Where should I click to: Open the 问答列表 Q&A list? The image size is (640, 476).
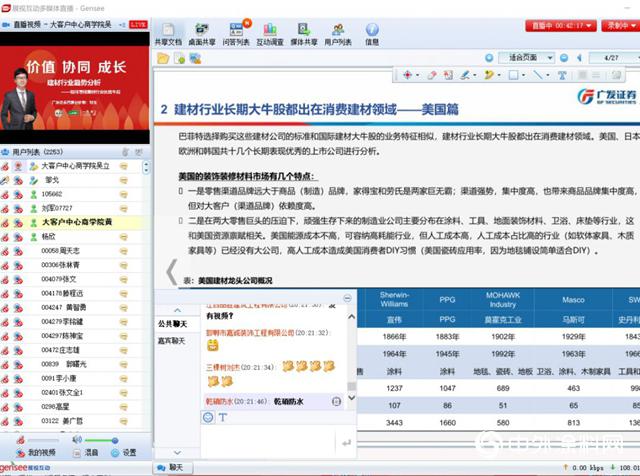[236, 33]
